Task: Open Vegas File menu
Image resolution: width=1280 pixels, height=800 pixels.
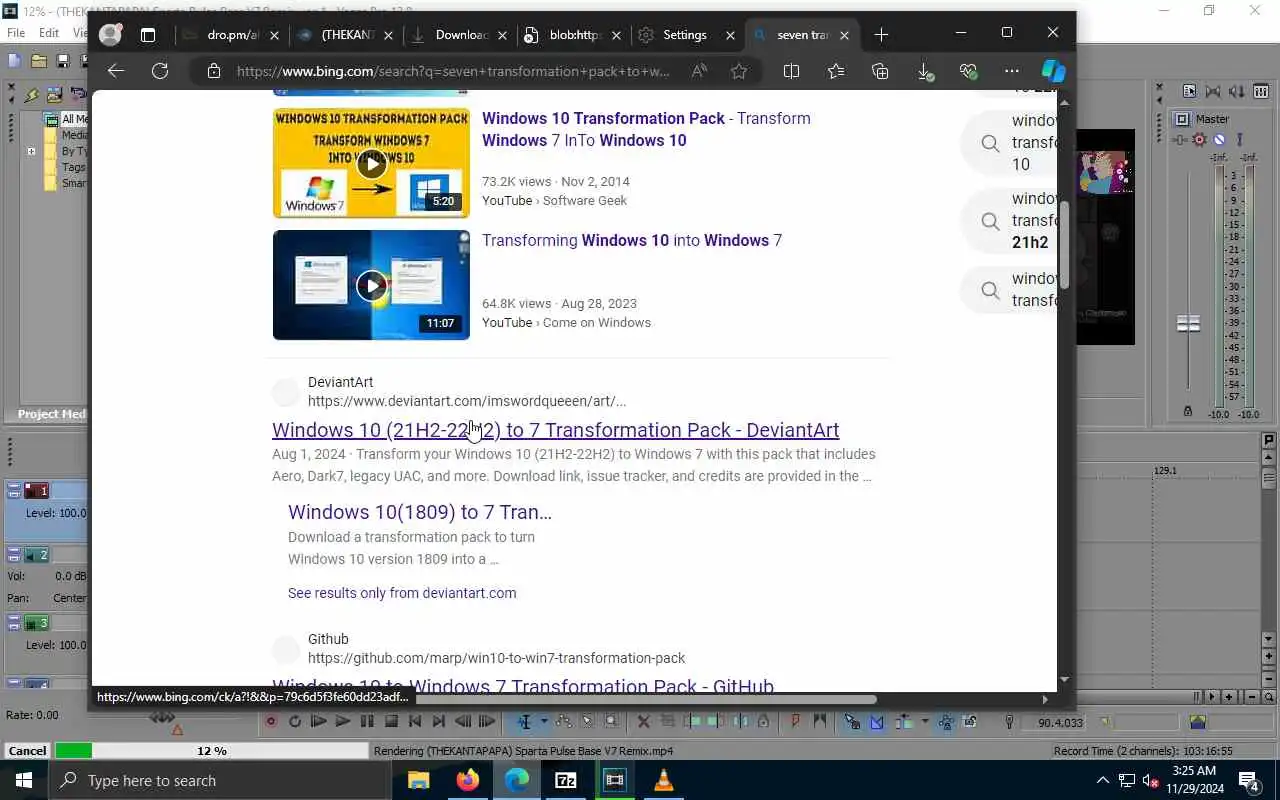Action: 16,33
